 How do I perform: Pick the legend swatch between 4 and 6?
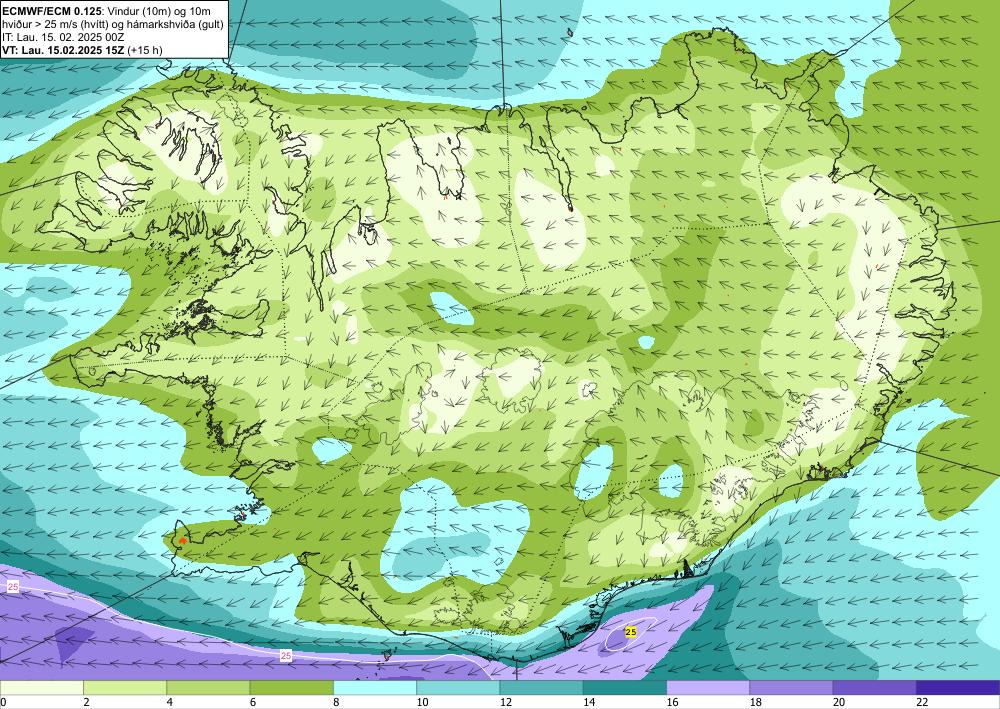tap(208, 687)
